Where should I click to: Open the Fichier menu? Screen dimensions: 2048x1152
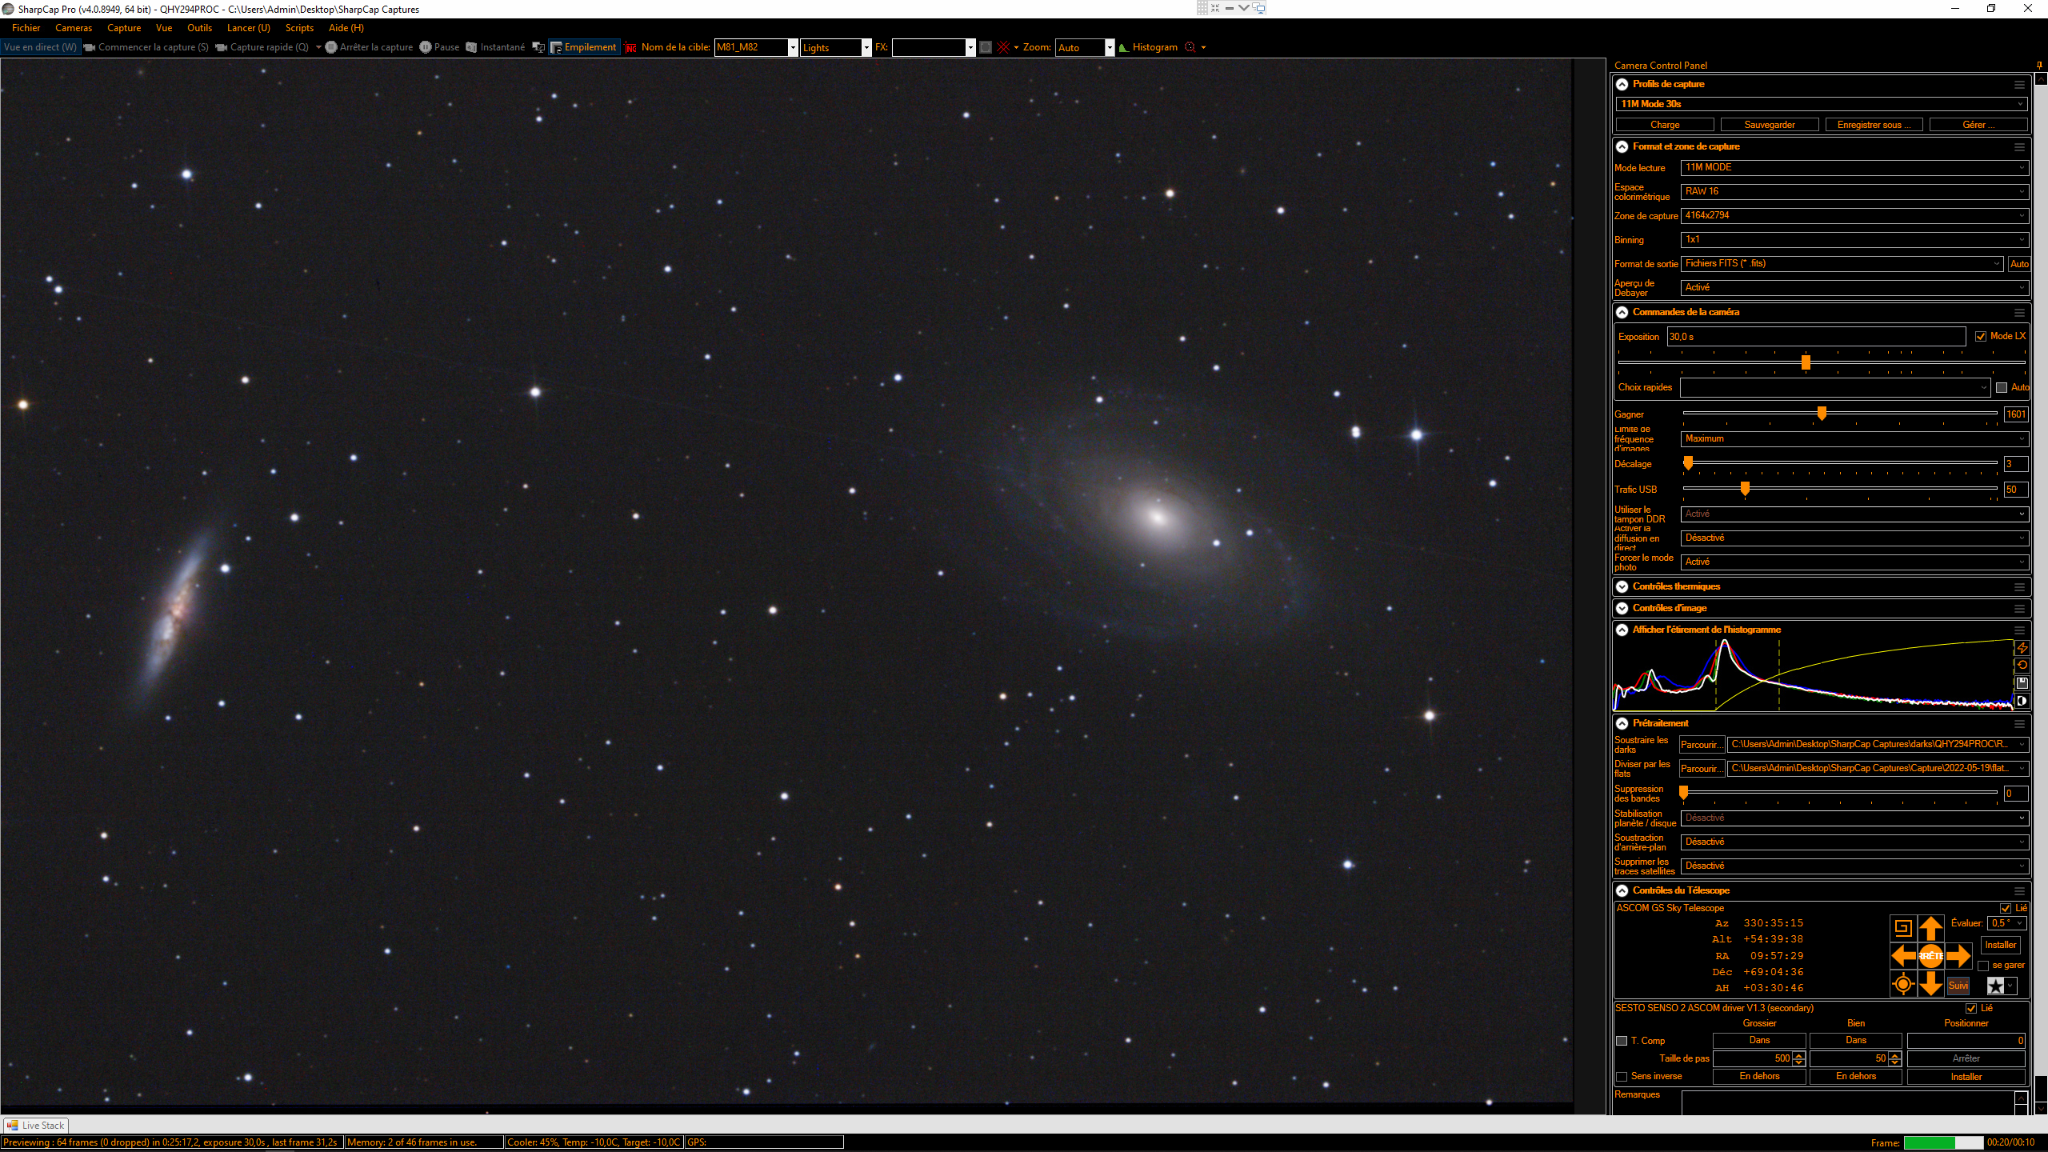point(26,28)
